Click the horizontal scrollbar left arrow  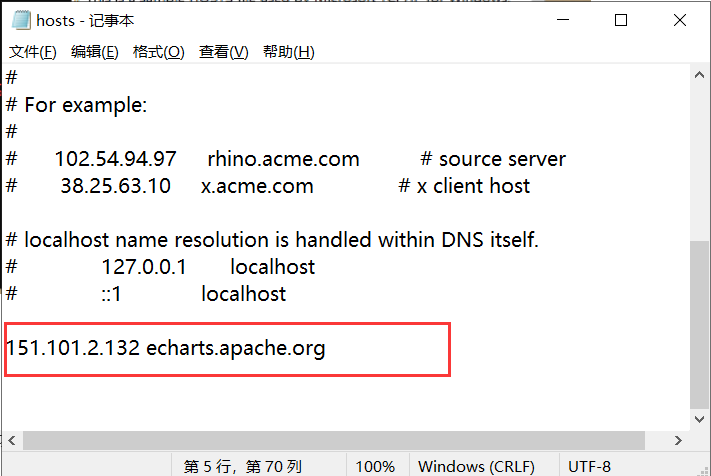[12, 440]
